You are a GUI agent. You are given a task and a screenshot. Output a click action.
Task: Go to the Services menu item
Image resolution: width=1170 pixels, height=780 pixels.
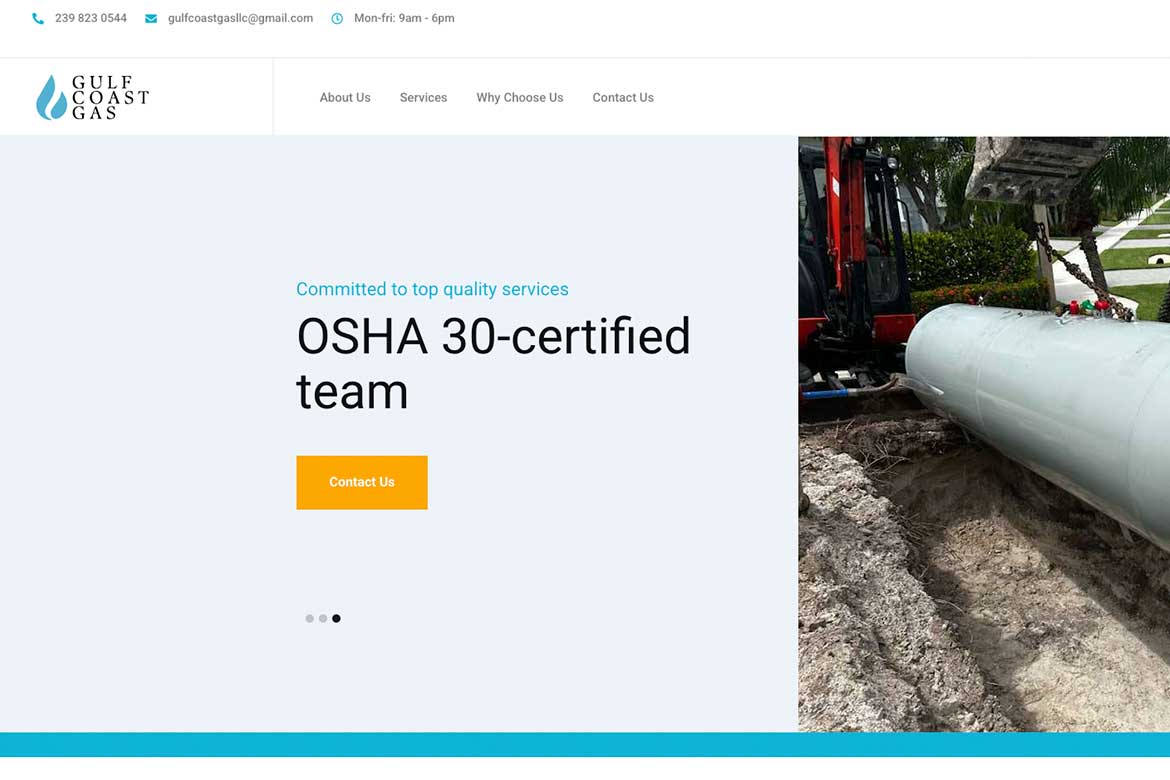coord(423,98)
